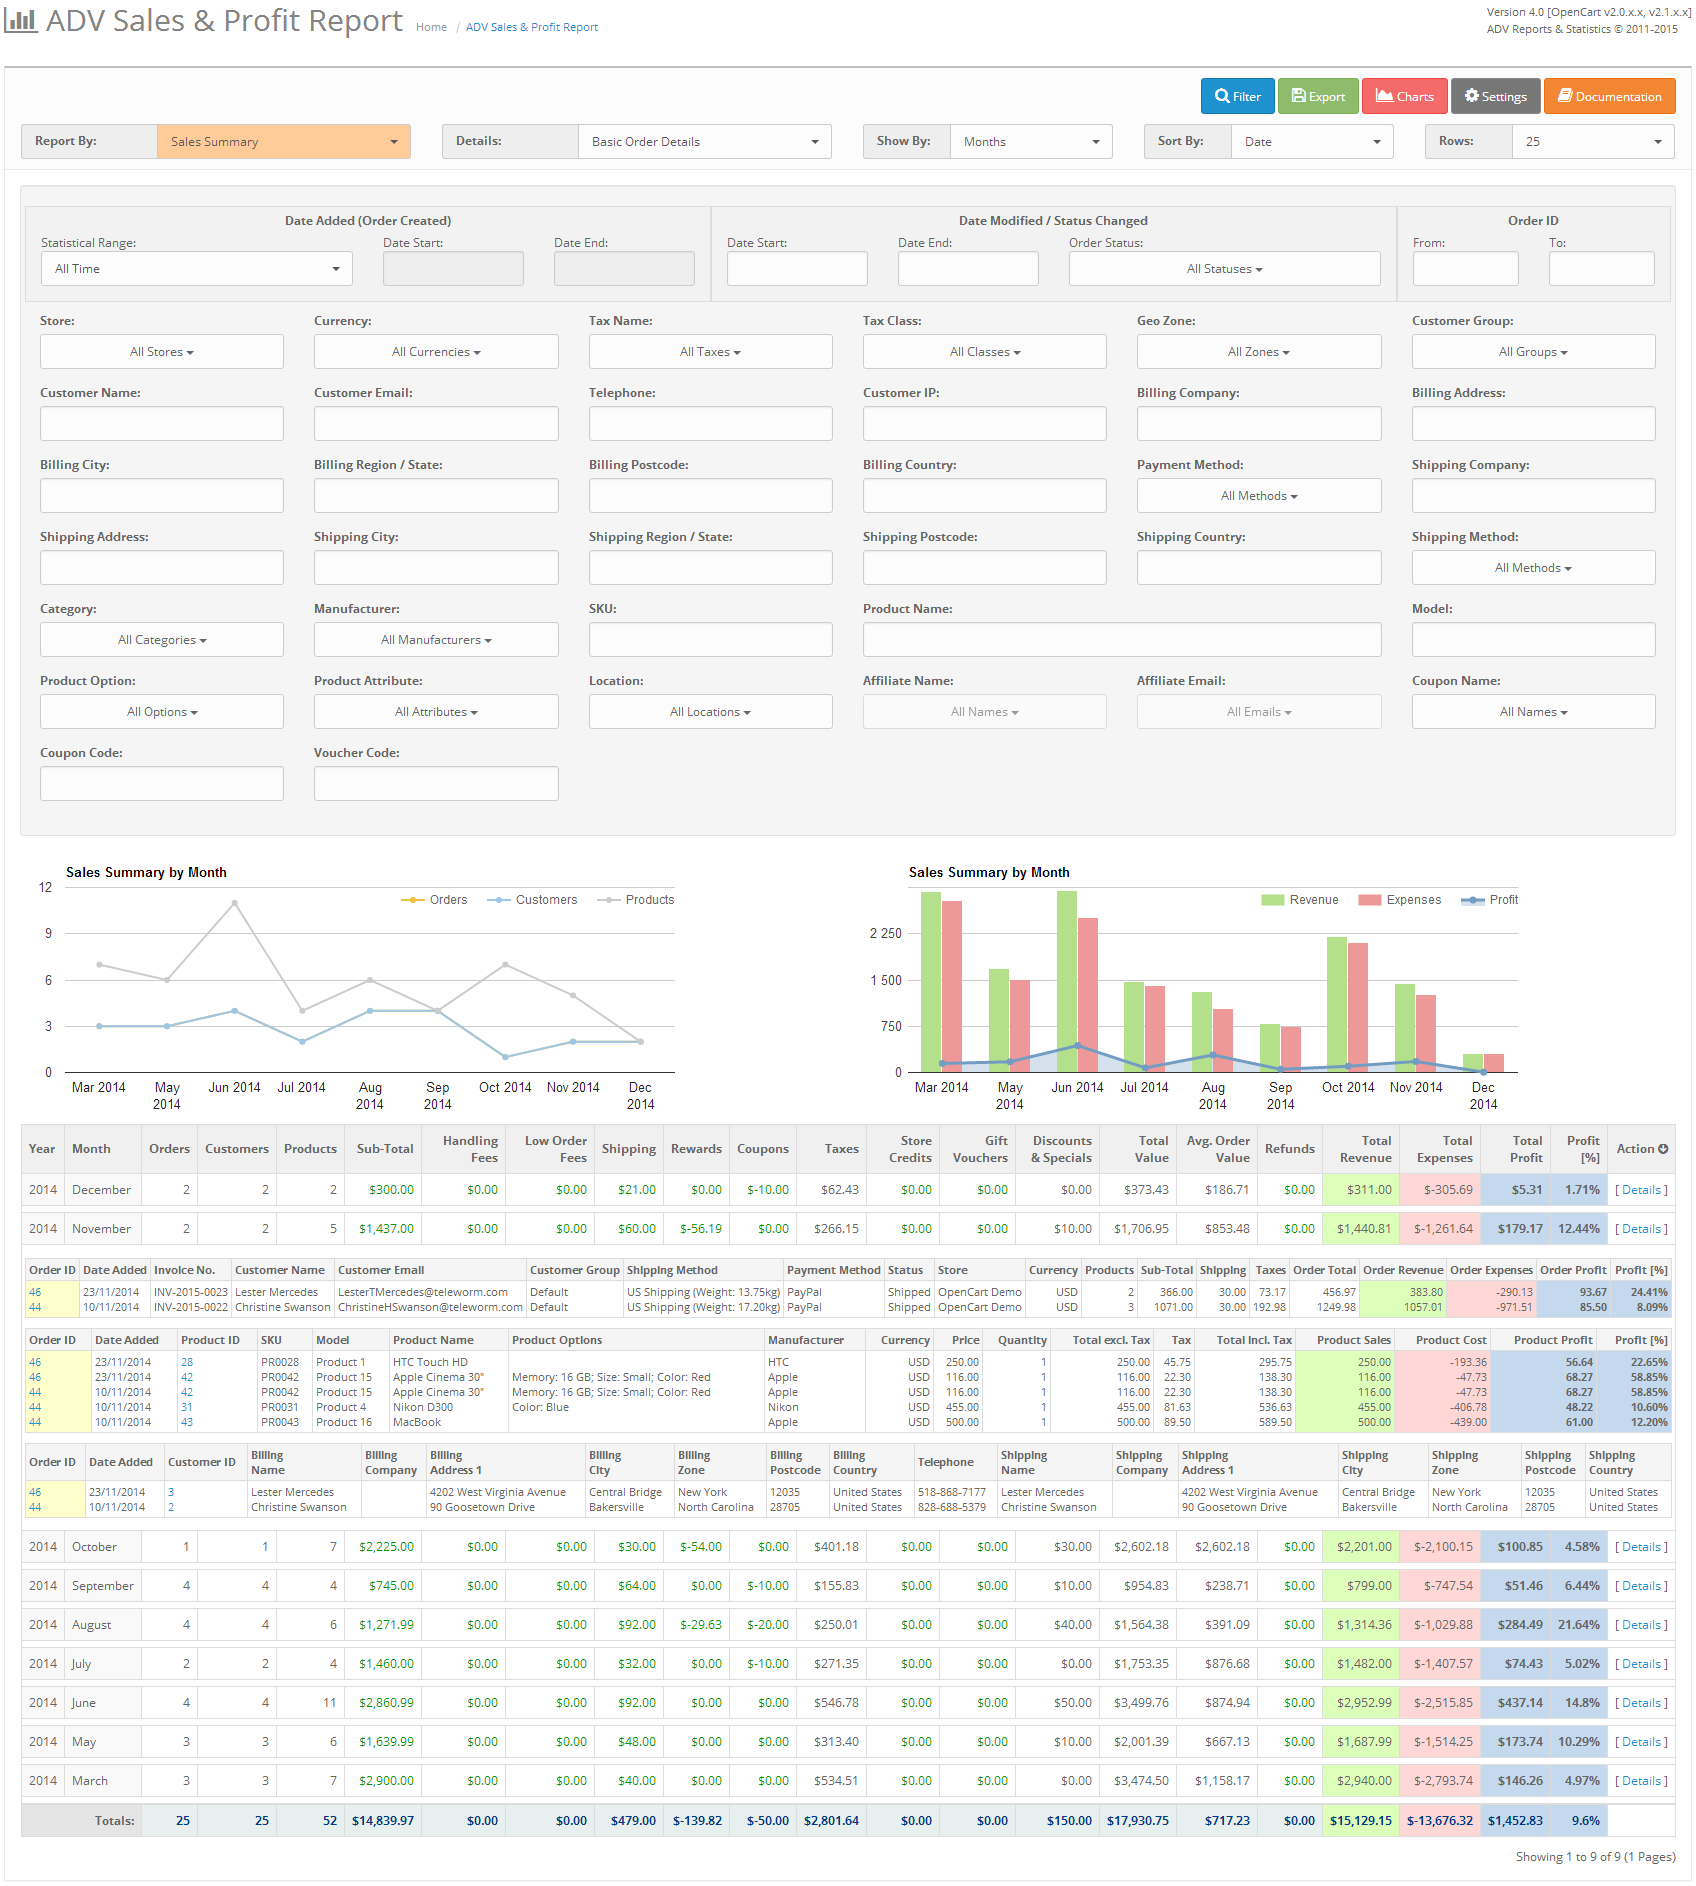1696x1886 pixels.
Task: Open Details for June 2014 row
Action: point(1642,1703)
